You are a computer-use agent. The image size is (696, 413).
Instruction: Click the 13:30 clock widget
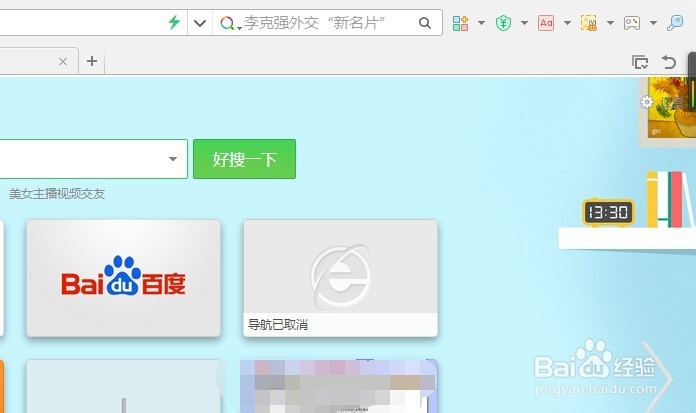click(608, 212)
